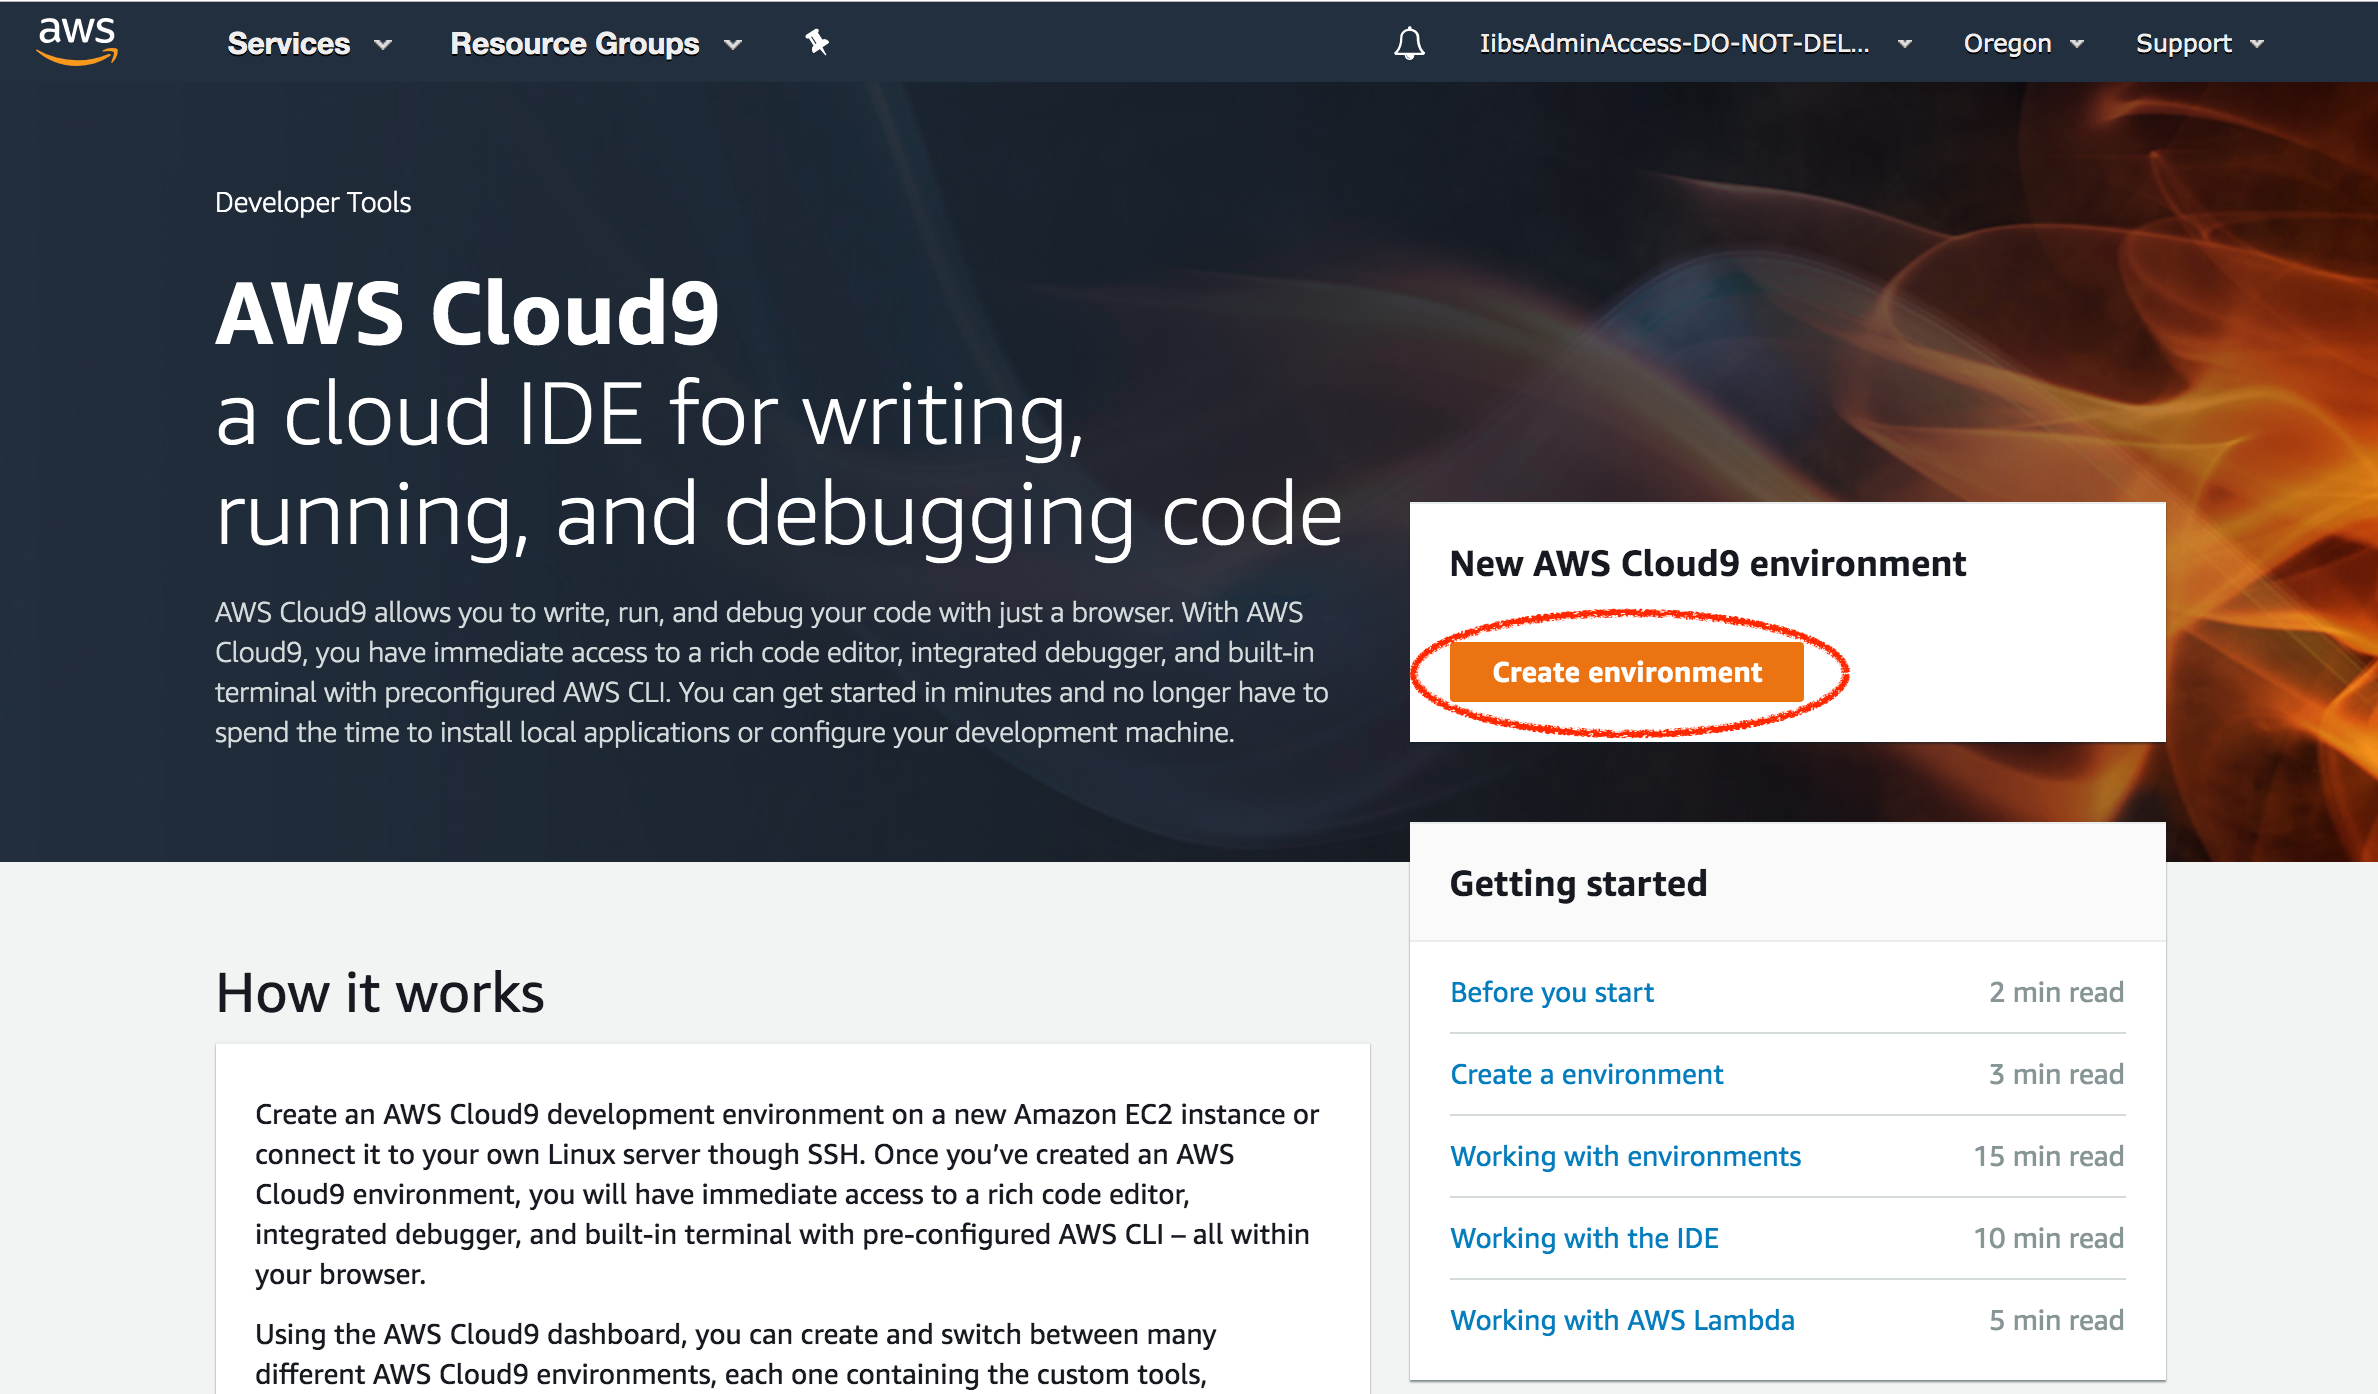The height and width of the screenshot is (1394, 2378).
Task: Open the Resource Groups menu
Action: click(x=574, y=43)
